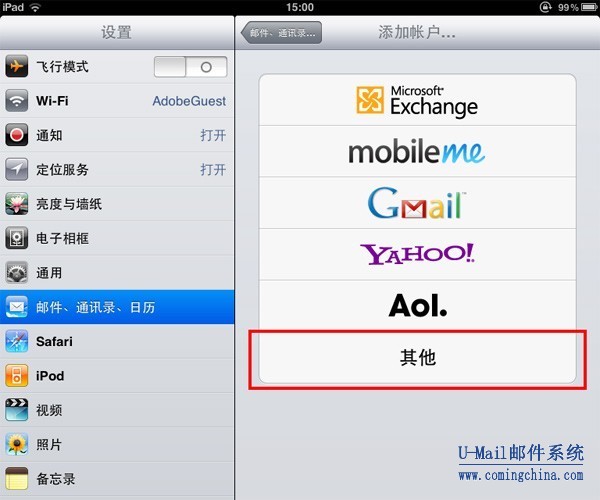Select AdobeGuest Wi-Fi network value

(189, 101)
